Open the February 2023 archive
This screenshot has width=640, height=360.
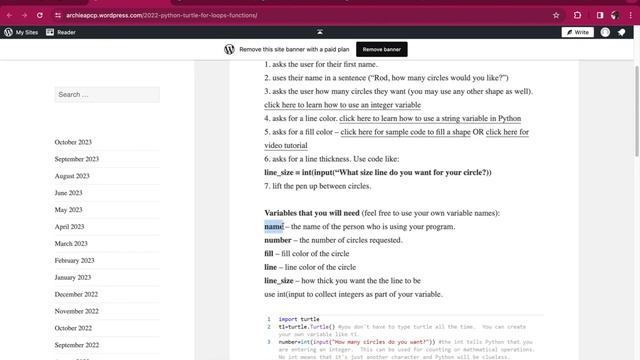coord(74,260)
